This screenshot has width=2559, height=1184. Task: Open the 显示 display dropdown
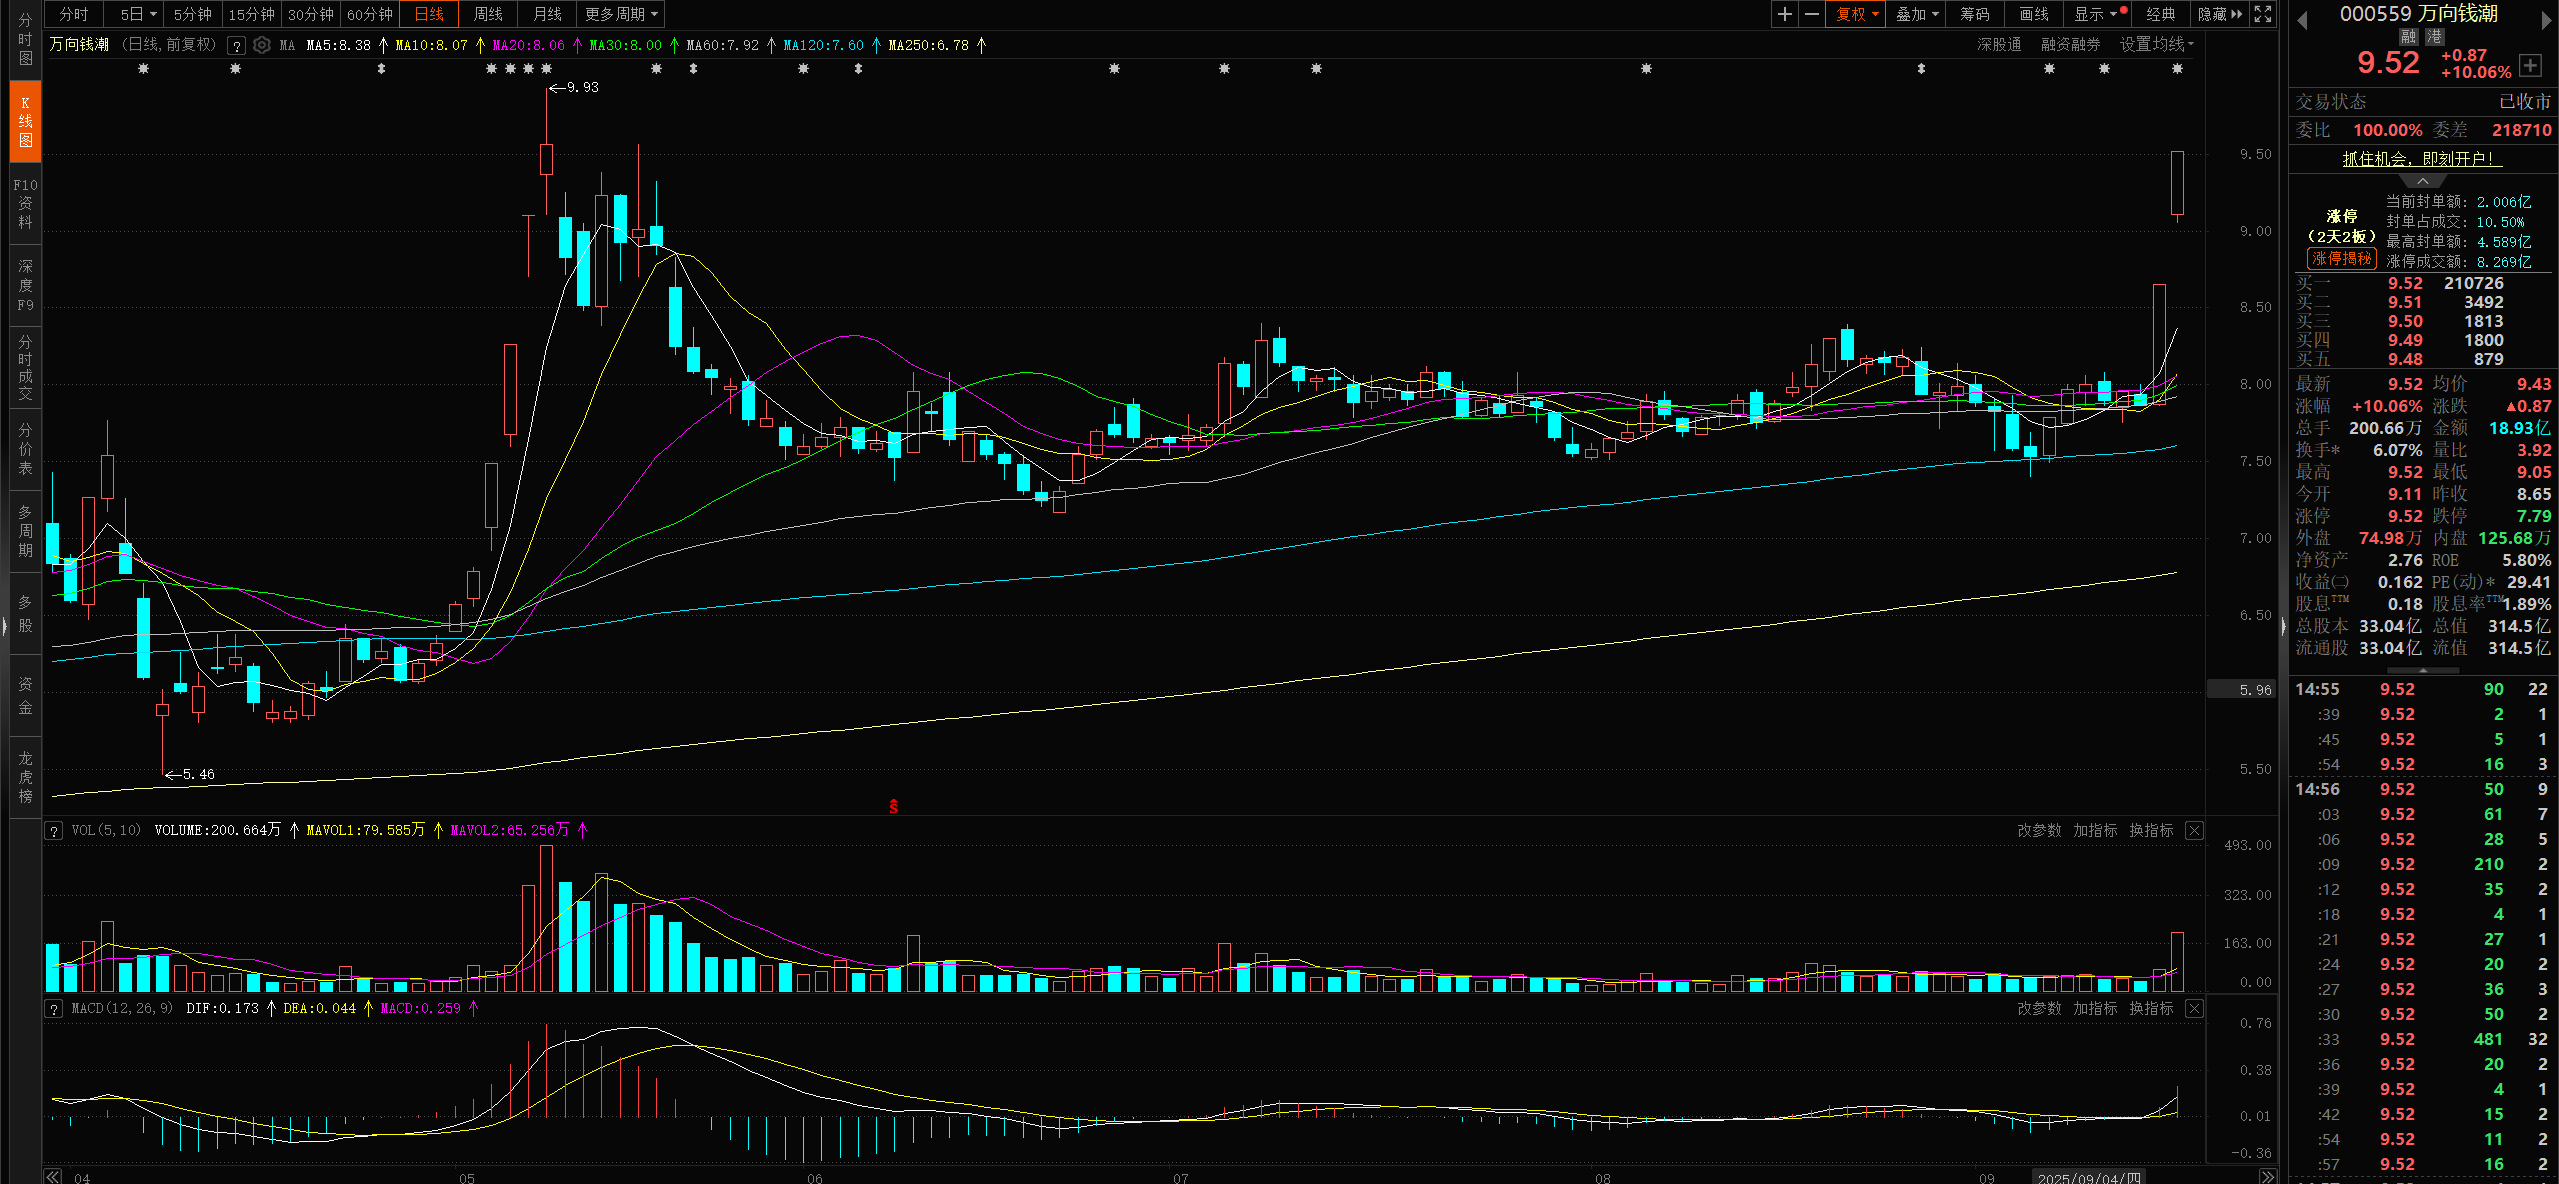2096,14
